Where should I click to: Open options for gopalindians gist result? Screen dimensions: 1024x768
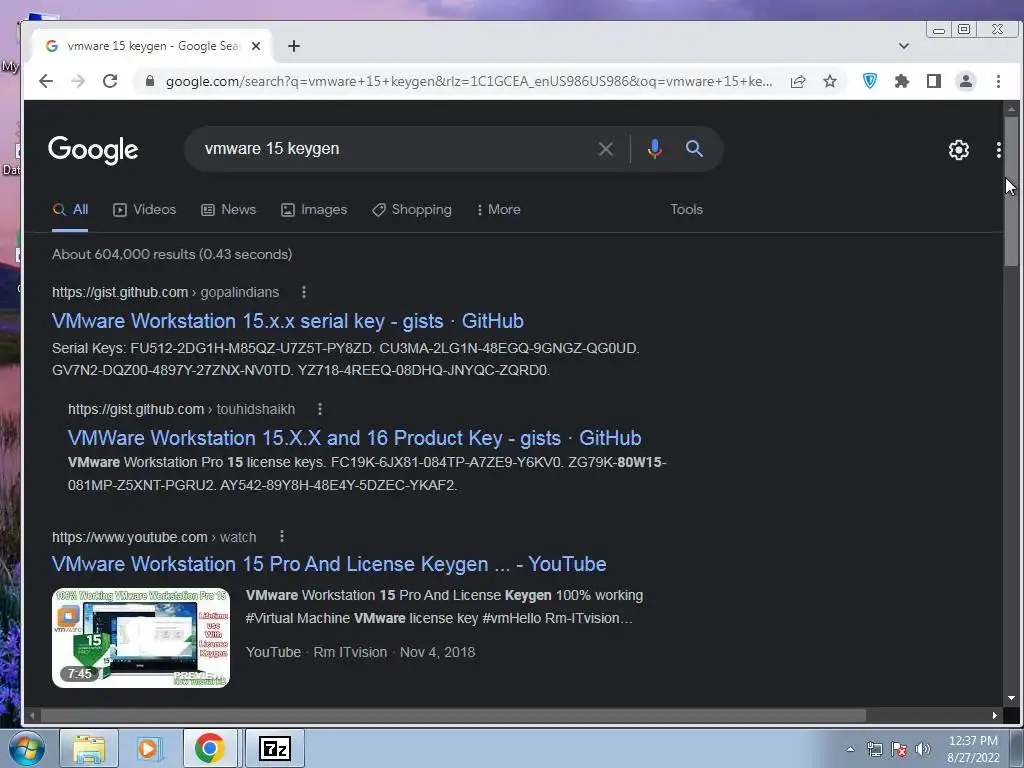point(304,292)
